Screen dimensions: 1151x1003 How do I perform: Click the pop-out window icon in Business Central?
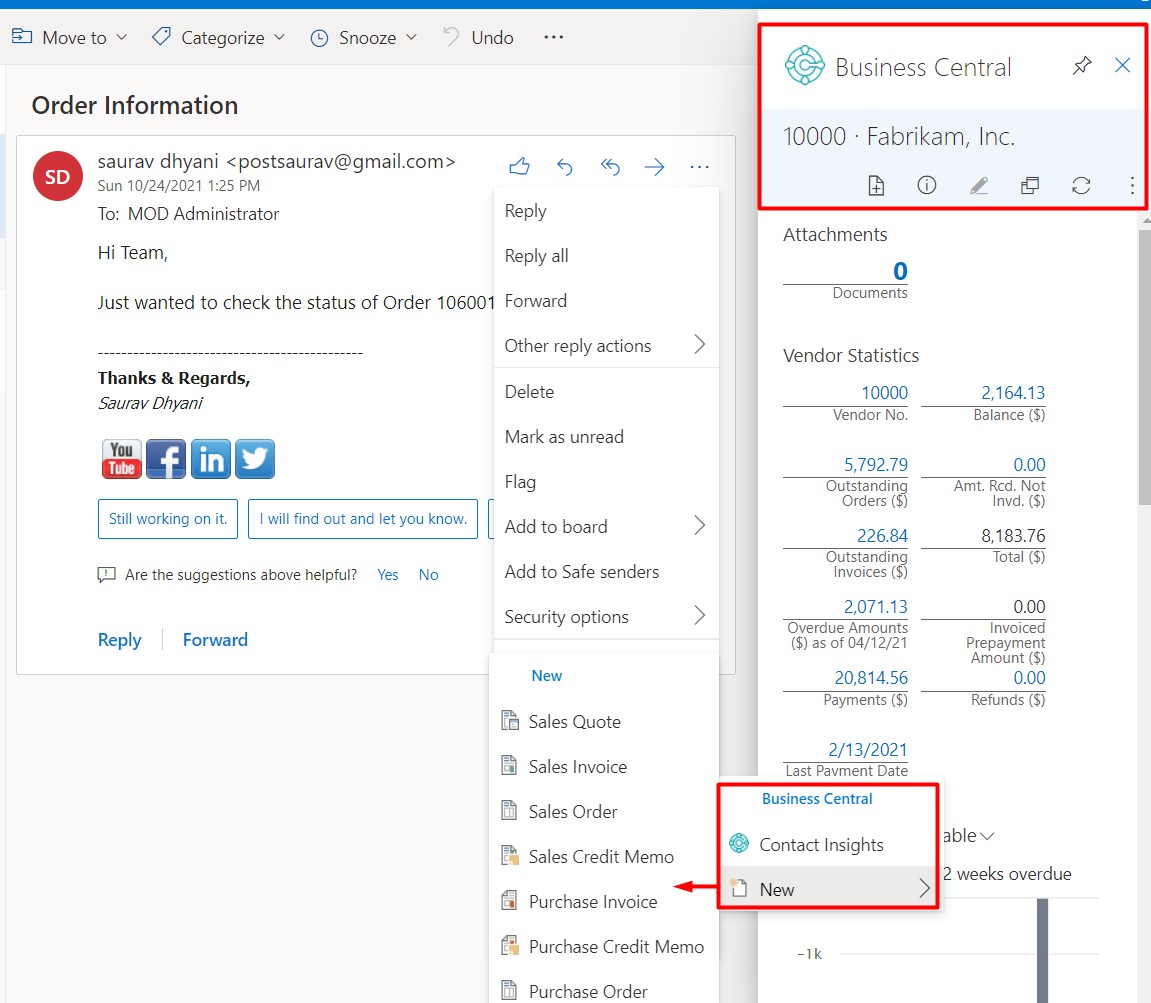pos(1030,185)
